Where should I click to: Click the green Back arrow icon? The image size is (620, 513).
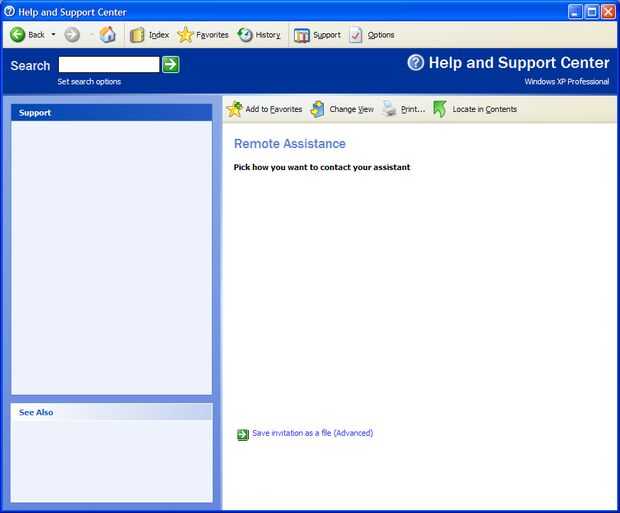(x=17, y=35)
